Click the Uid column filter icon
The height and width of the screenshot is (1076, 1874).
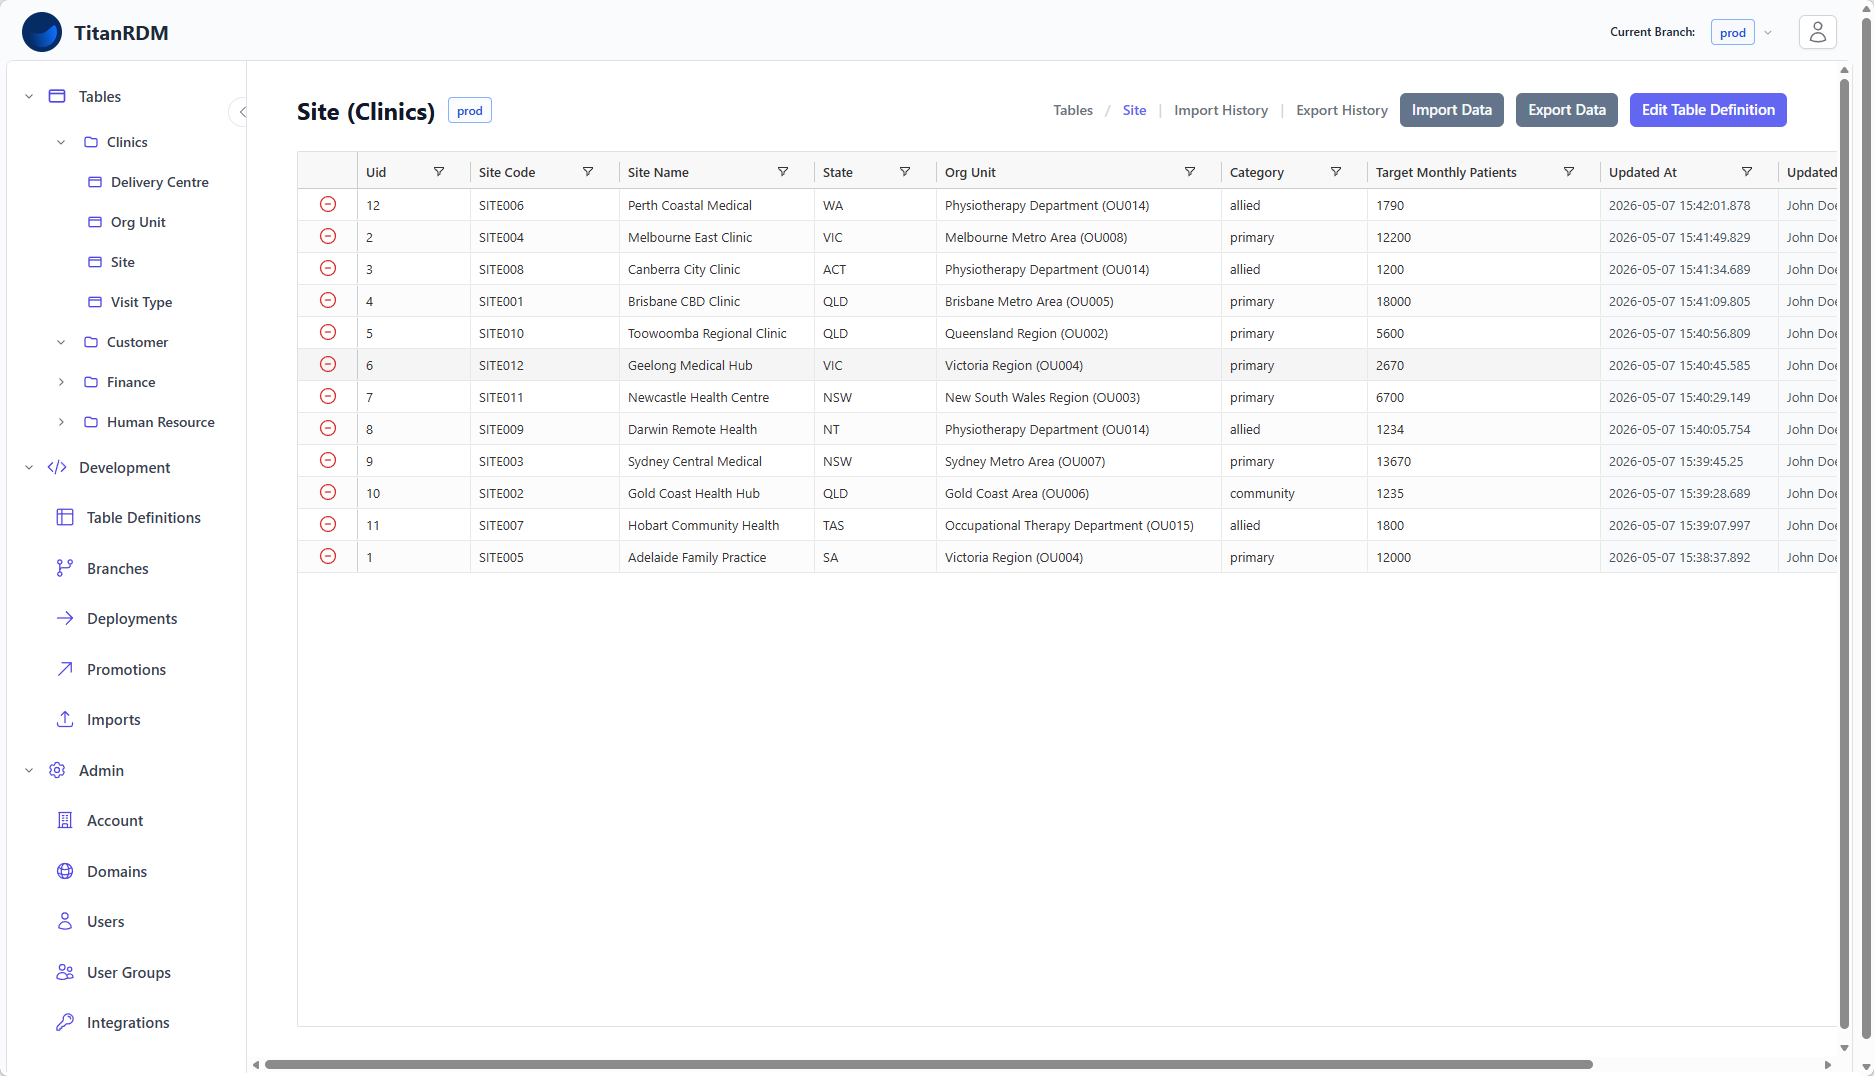point(438,172)
